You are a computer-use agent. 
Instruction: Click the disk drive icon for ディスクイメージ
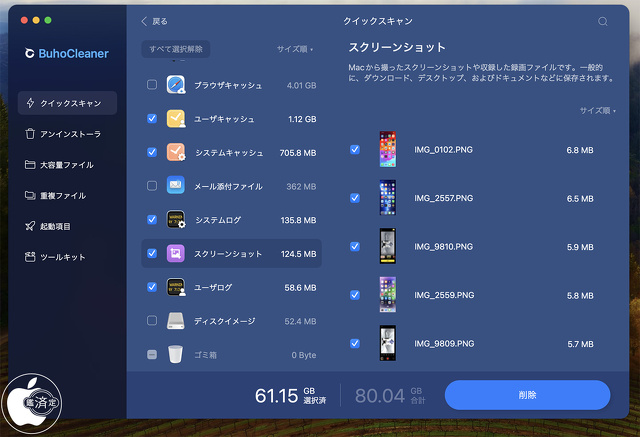[x=176, y=321]
